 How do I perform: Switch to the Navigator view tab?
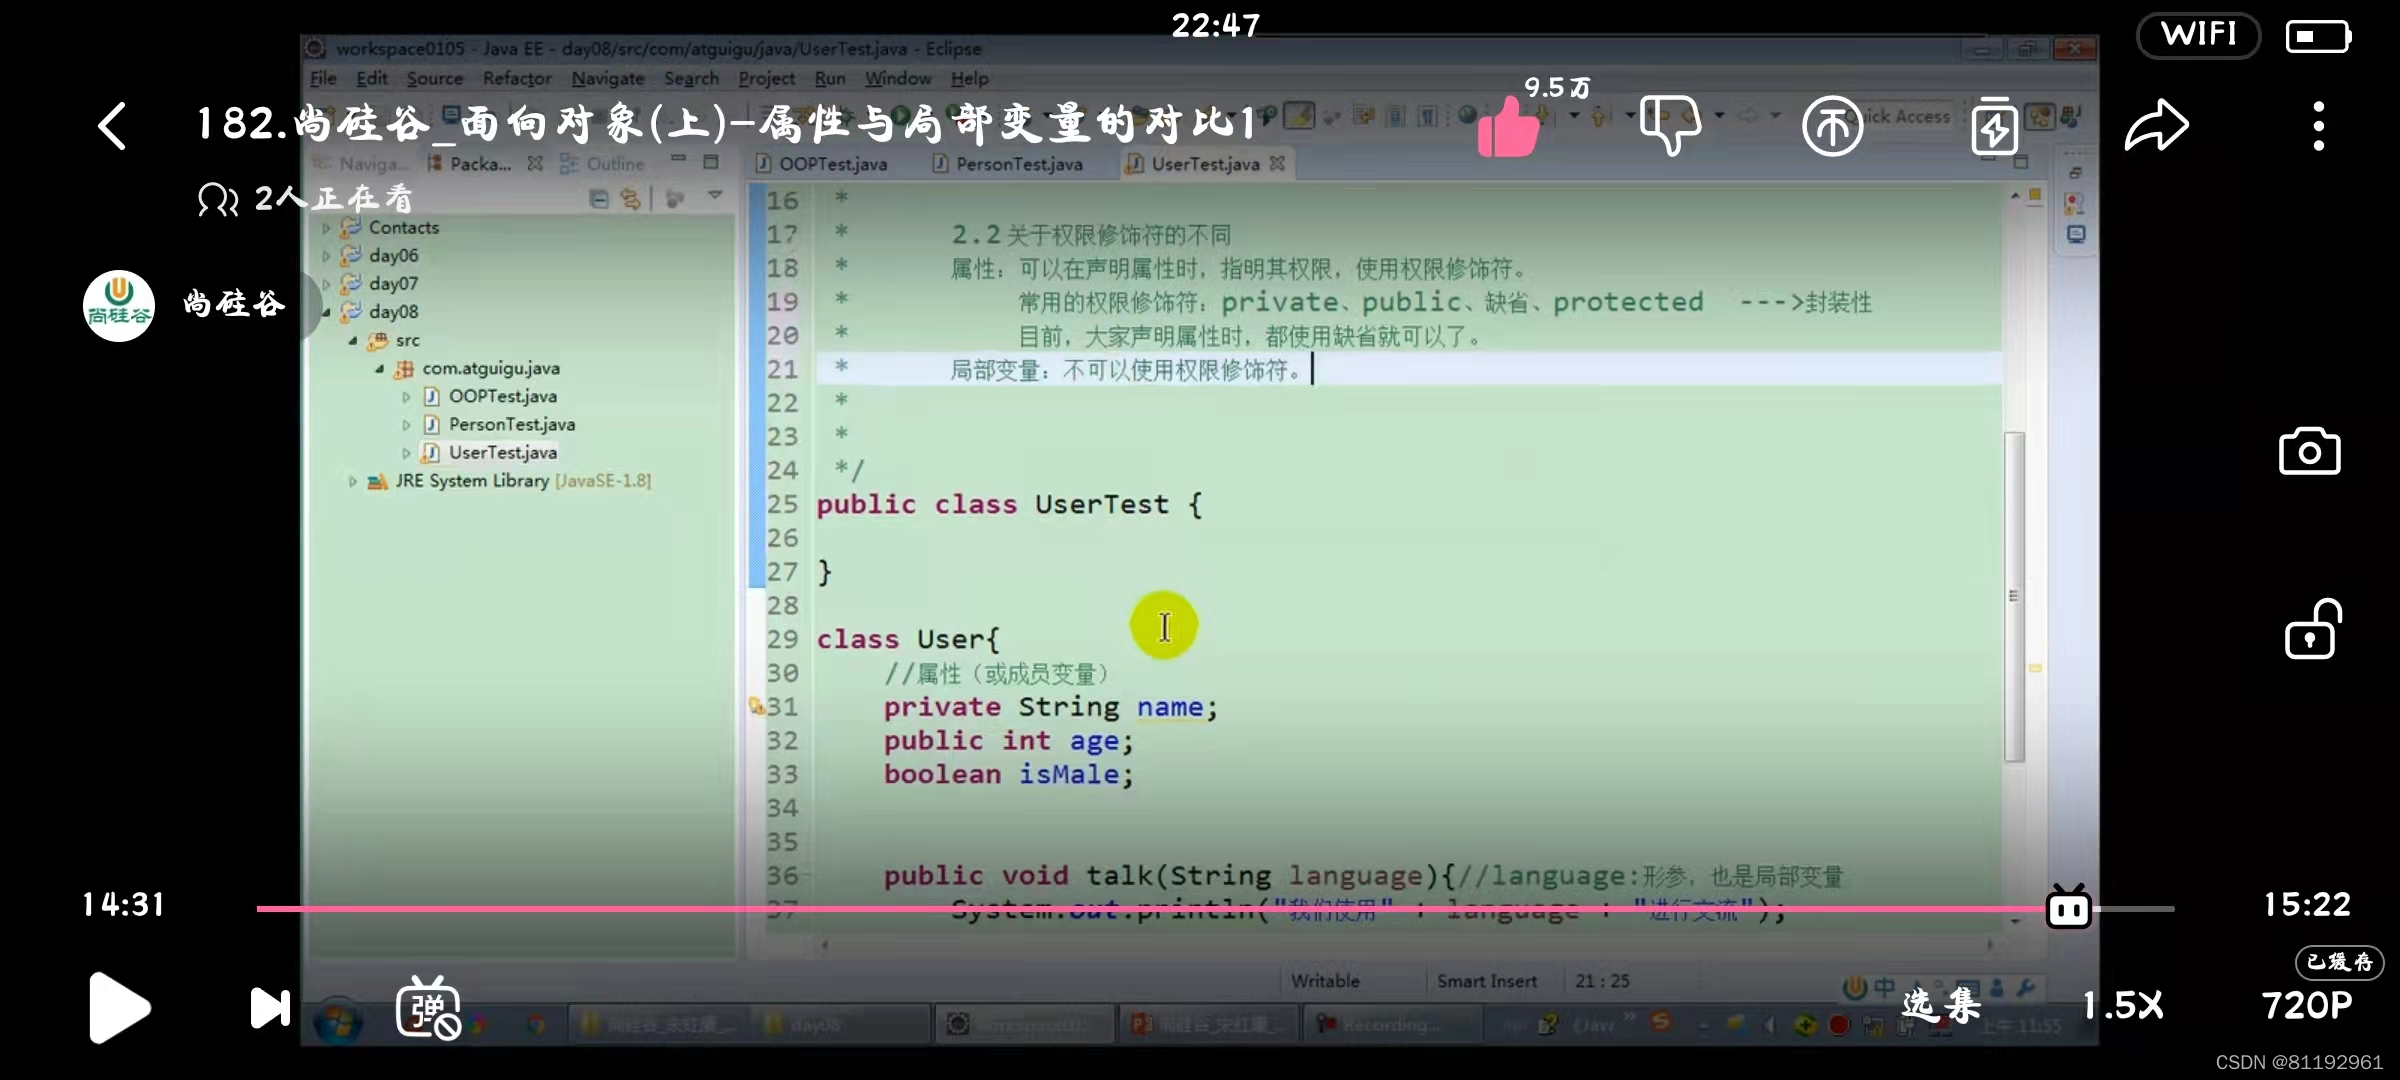click(362, 163)
